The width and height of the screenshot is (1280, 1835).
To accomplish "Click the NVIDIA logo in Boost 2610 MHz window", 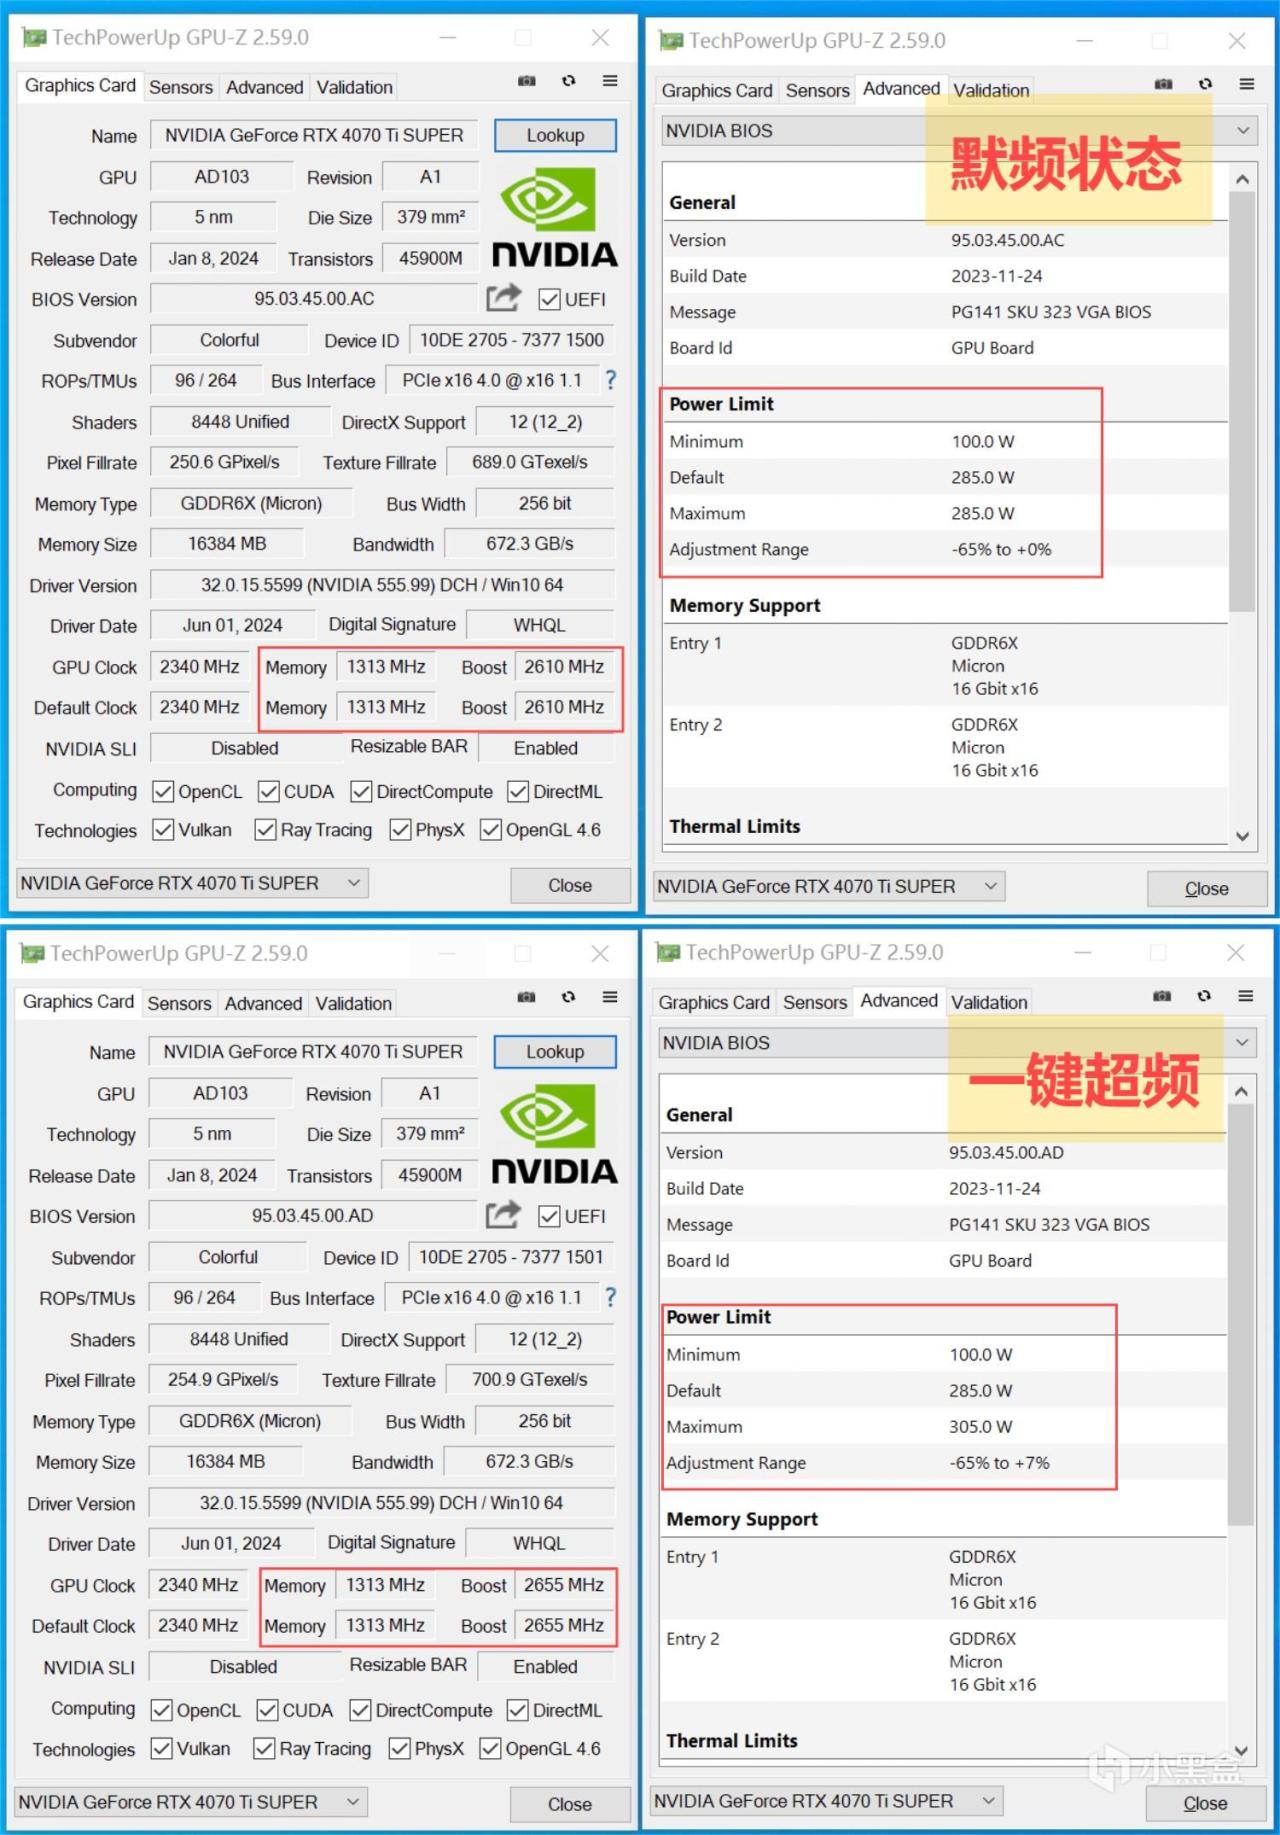I will pyautogui.click(x=554, y=217).
